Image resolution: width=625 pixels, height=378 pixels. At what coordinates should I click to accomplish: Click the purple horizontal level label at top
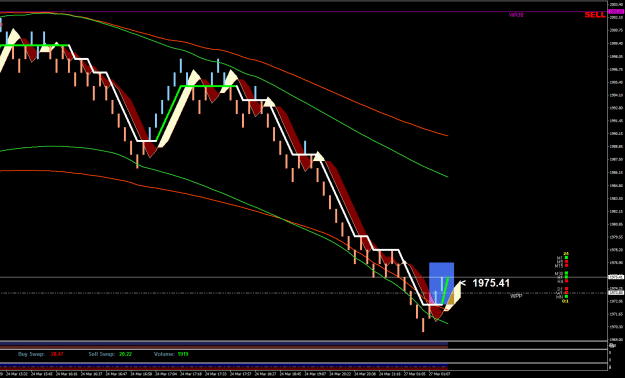click(516, 15)
